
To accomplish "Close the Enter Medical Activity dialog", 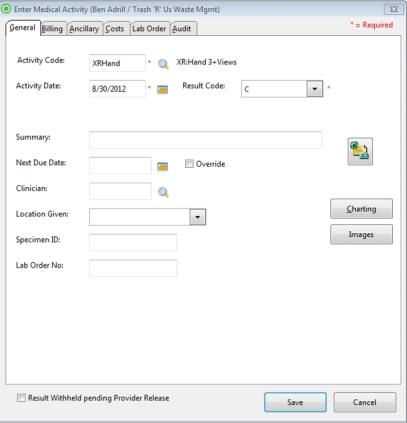I will (x=393, y=9).
